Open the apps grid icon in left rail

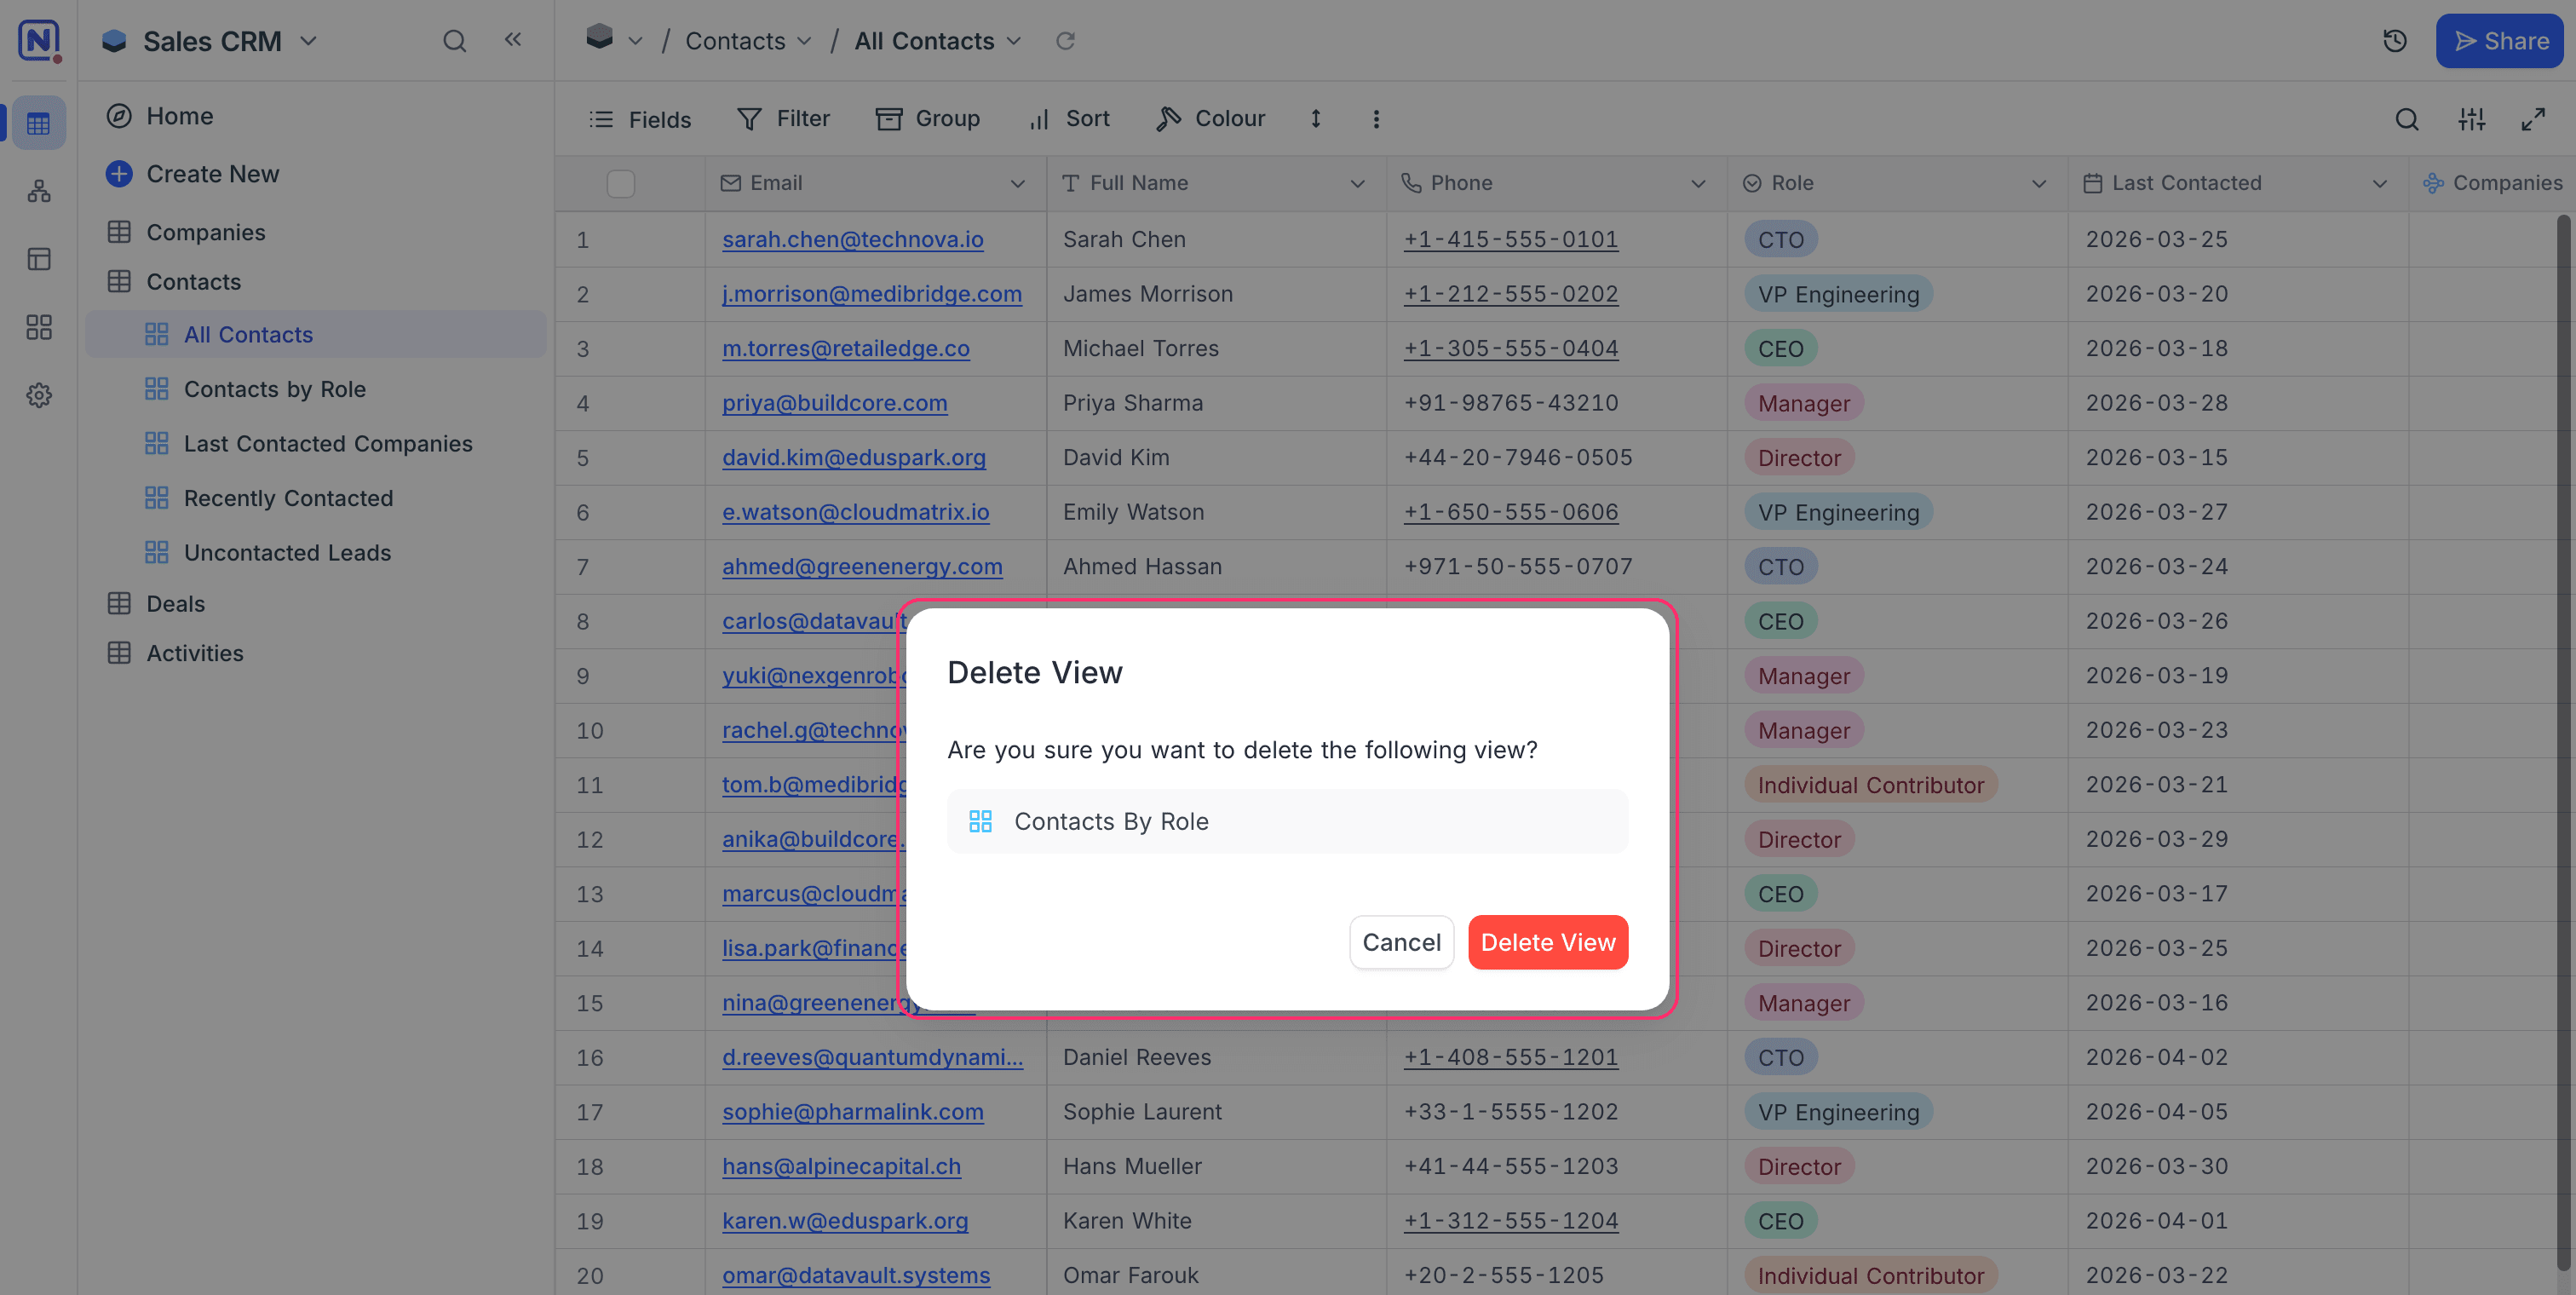[39, 327]
